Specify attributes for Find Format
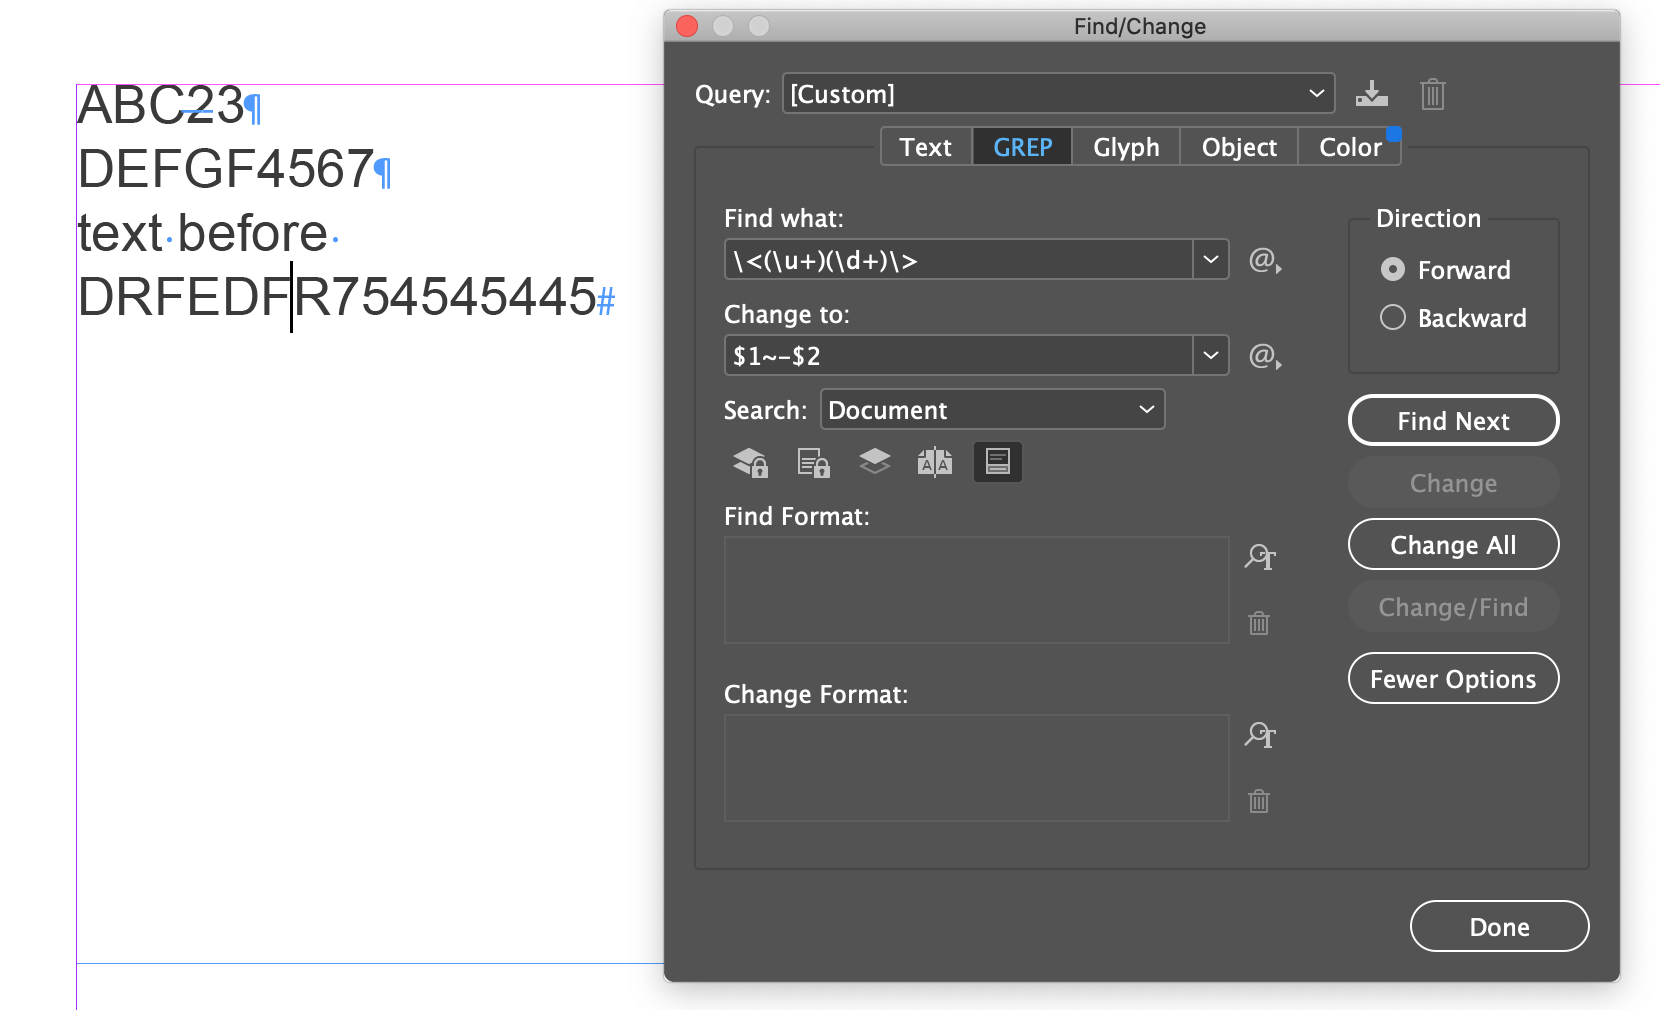This screenshot has height=1010, width=1660. (x=1259, y=558)
